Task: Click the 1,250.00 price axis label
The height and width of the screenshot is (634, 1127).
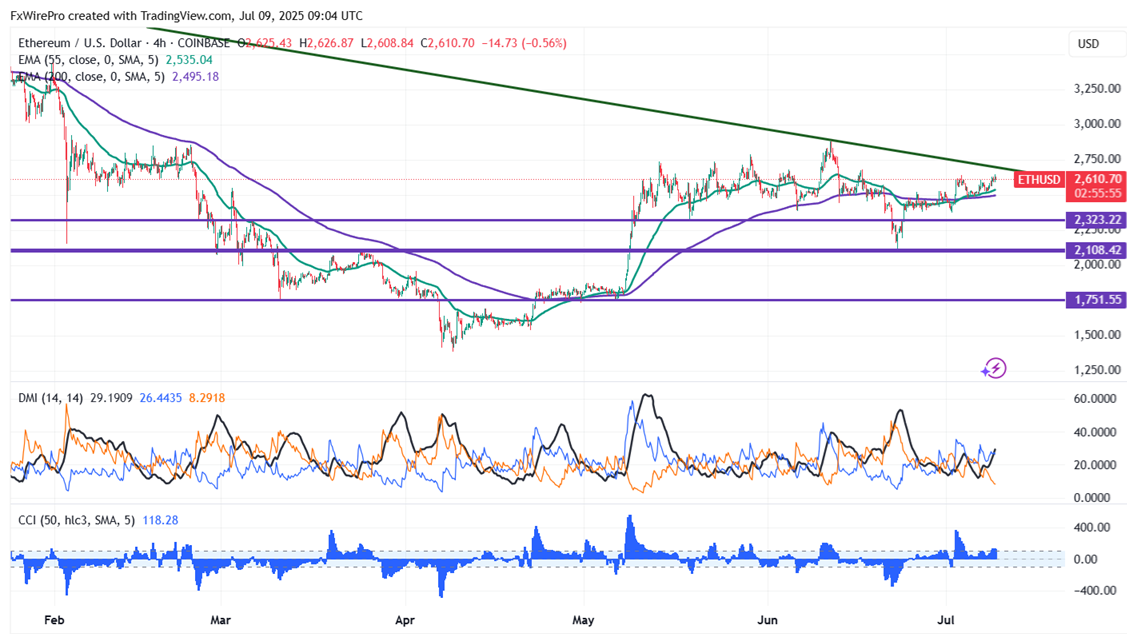Action: tap(1097, 369)
